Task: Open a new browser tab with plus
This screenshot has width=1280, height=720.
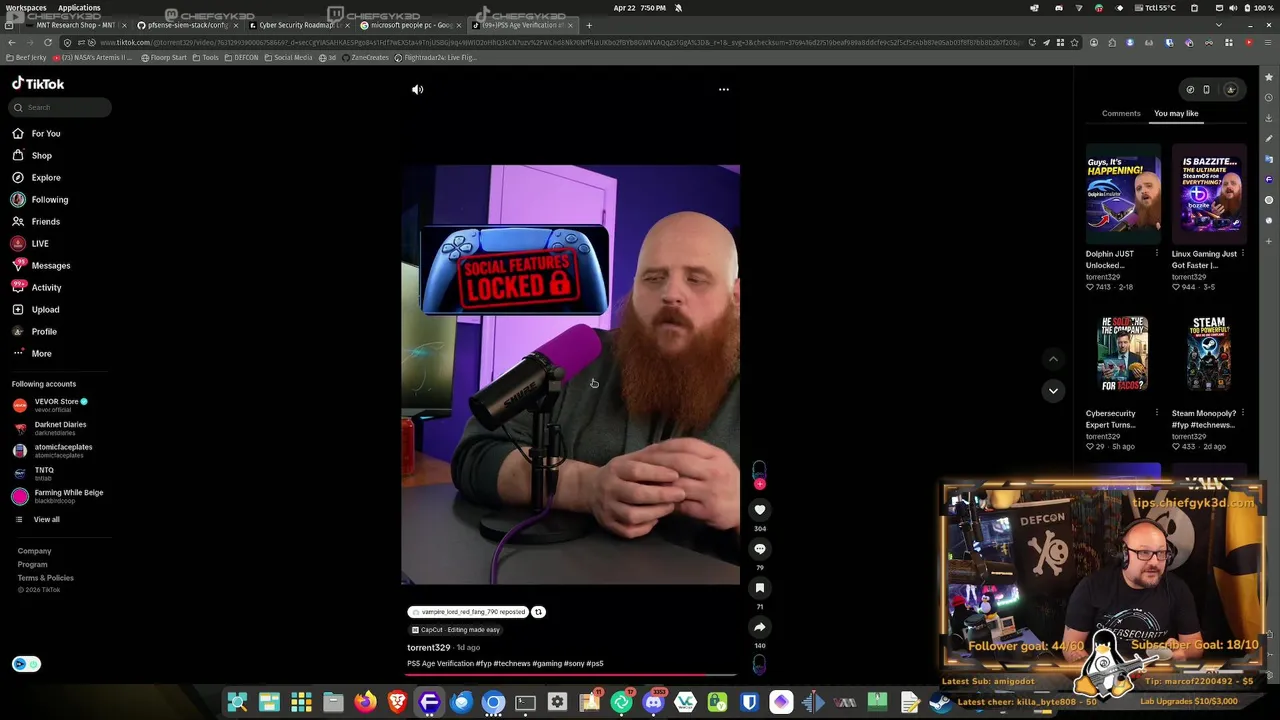Action: tap(589, 25)
